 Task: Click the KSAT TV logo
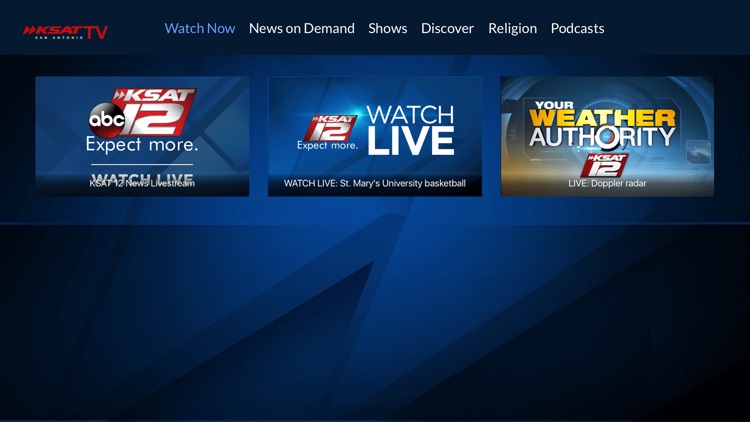(x=65, y=32)
